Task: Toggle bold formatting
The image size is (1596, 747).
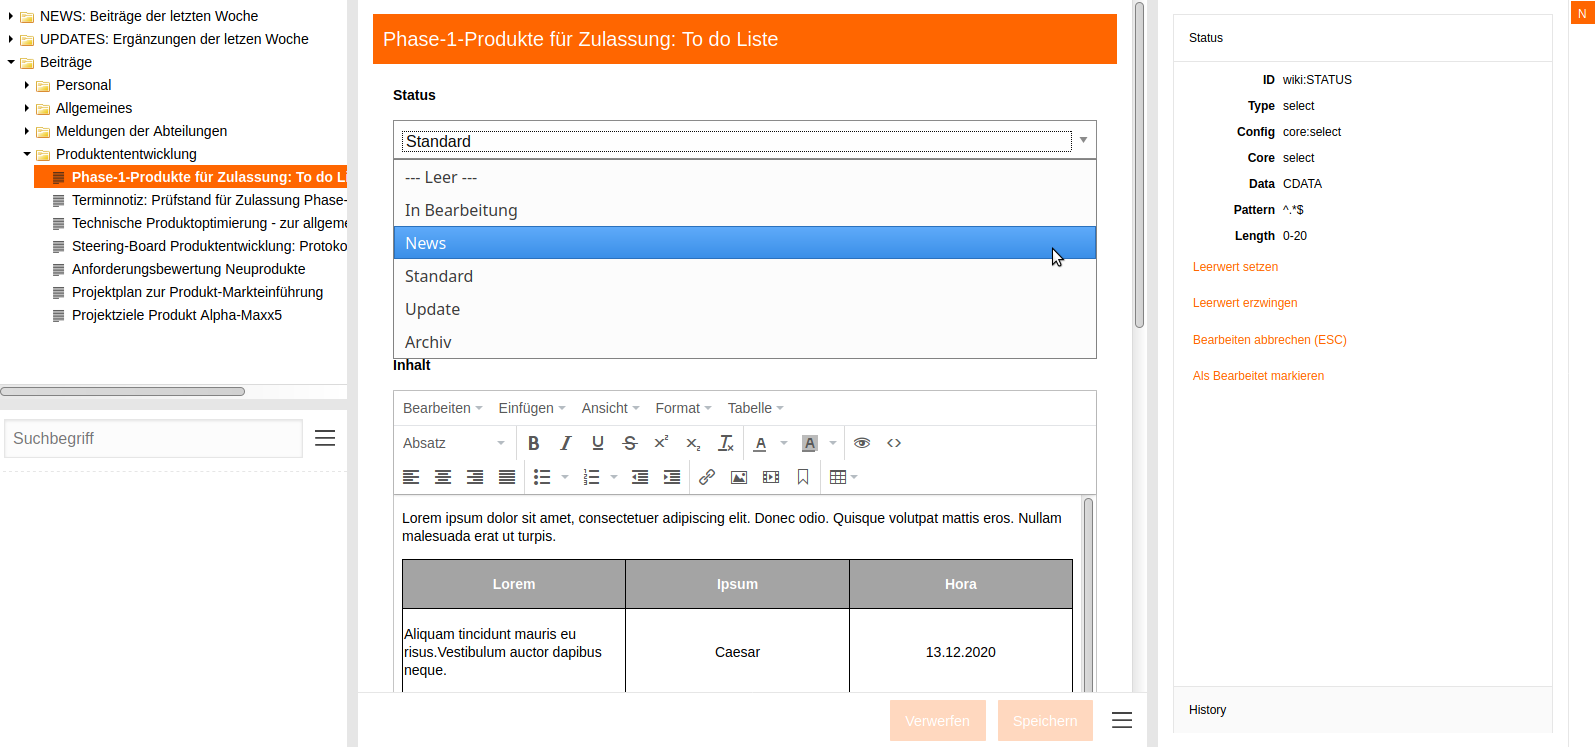Action: pos(534,443)
